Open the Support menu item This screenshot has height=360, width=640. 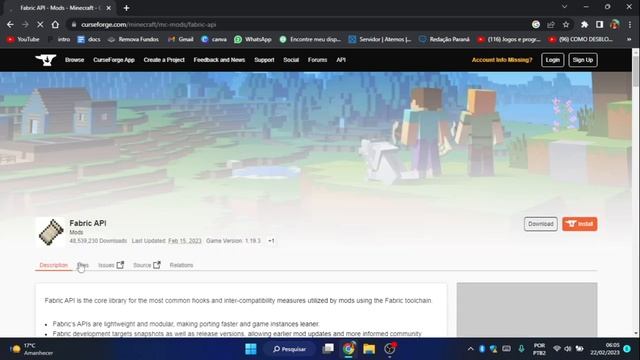point(264,60)
